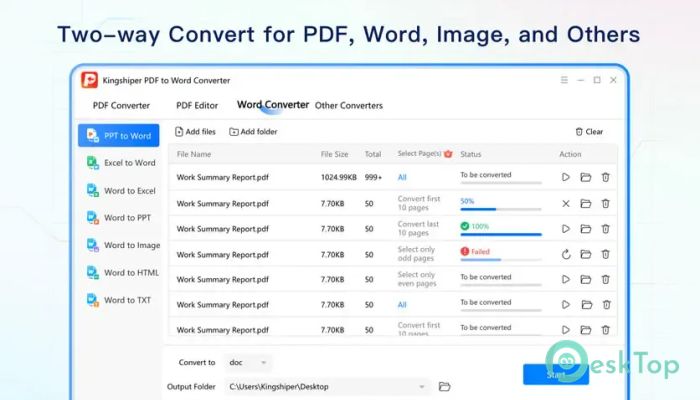Retry the Failed conversion row
The height and width of the screenshot is (400, 700).
pyautogui.click(x=566, y=254)
